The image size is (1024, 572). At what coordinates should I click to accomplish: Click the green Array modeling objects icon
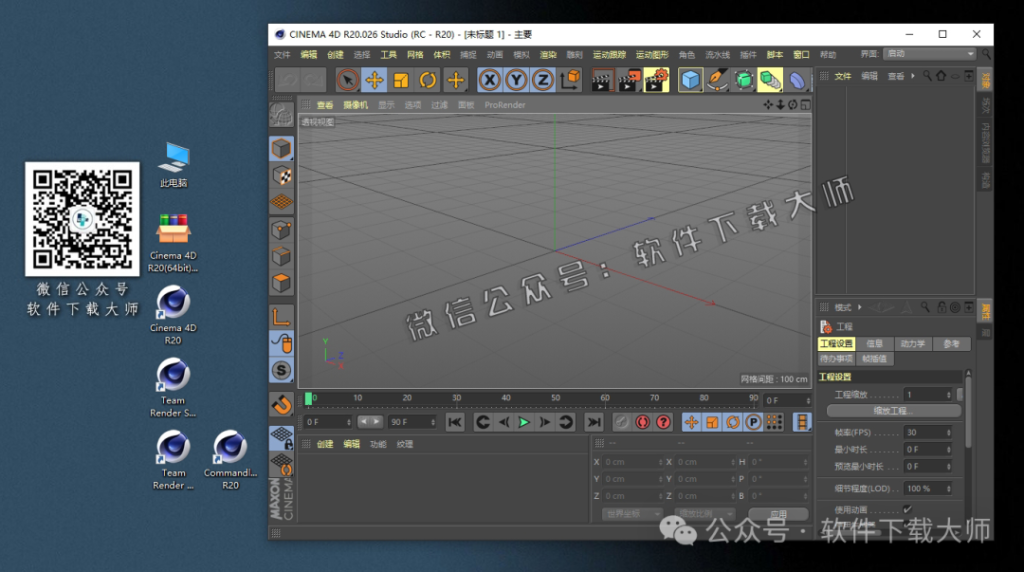click(x=771, y=80)
